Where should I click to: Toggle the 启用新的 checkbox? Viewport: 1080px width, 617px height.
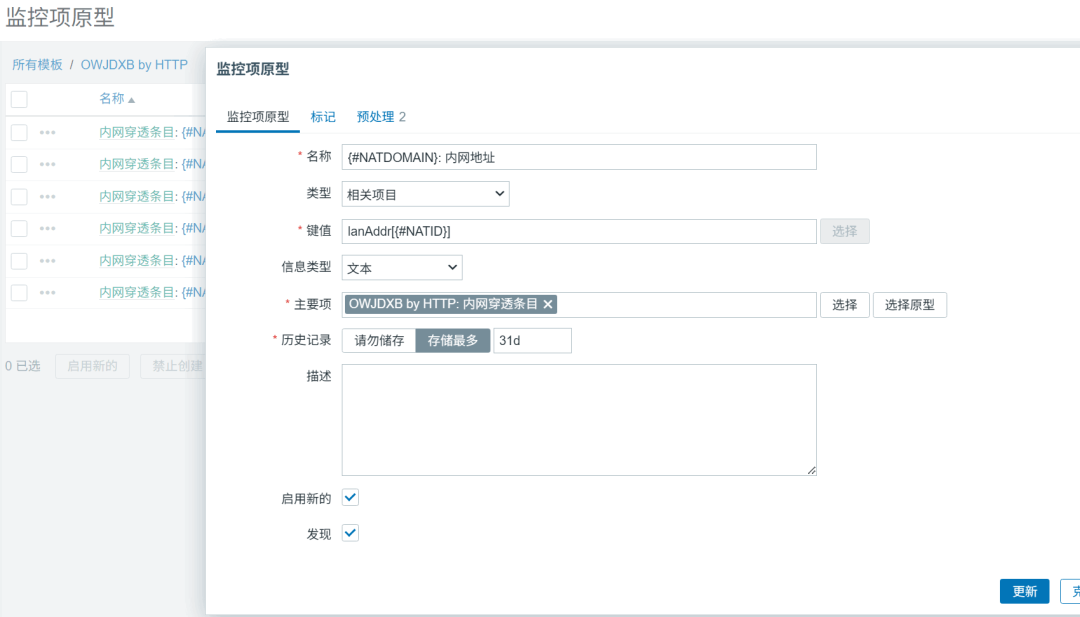[x=350, y=497]
